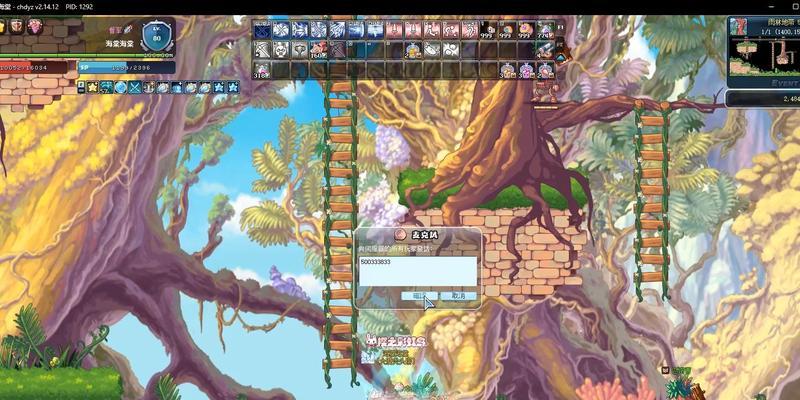The width and height of the screenshot is (800, 400).
Task: Activate the first pink running-figure skill
Action: (432, 30)
